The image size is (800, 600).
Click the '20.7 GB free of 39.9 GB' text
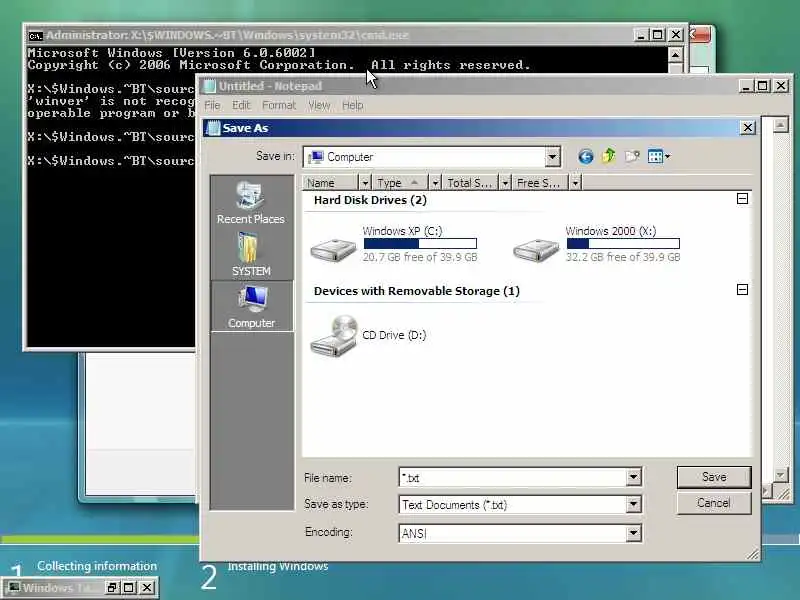point(420,257)
